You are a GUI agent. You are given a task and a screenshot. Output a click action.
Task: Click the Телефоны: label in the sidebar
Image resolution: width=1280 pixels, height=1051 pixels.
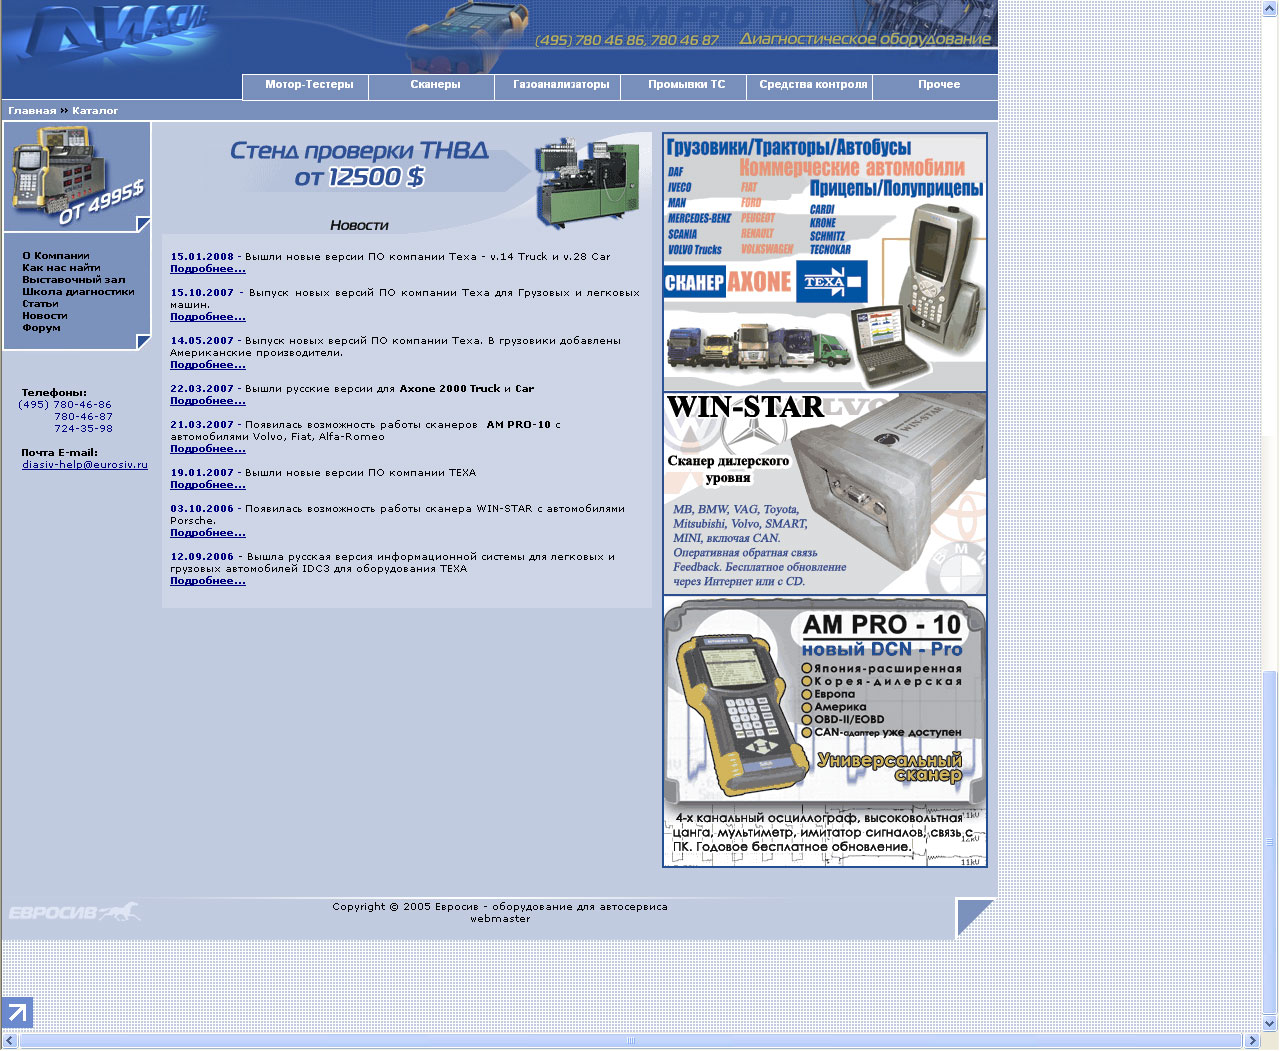point(54,393)
